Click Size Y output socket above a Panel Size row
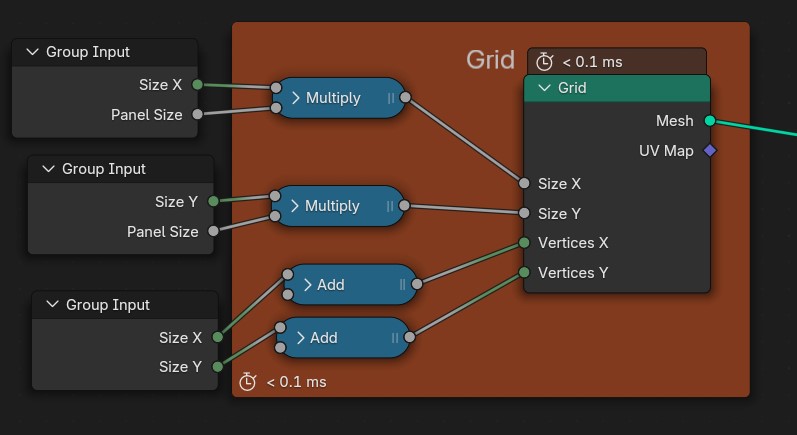Image resolution: width=797 pixels, height=435 pixels. (213, 201)
